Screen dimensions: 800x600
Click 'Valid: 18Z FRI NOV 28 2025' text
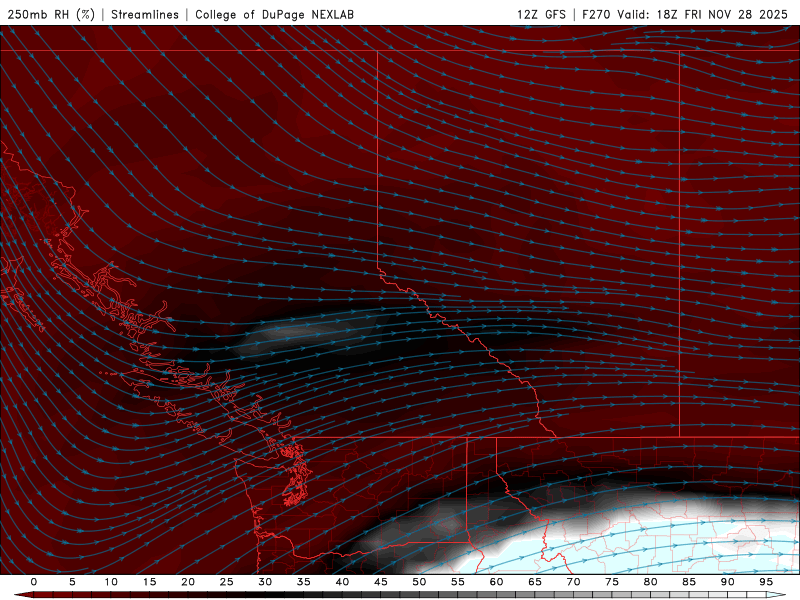point(703,14)
